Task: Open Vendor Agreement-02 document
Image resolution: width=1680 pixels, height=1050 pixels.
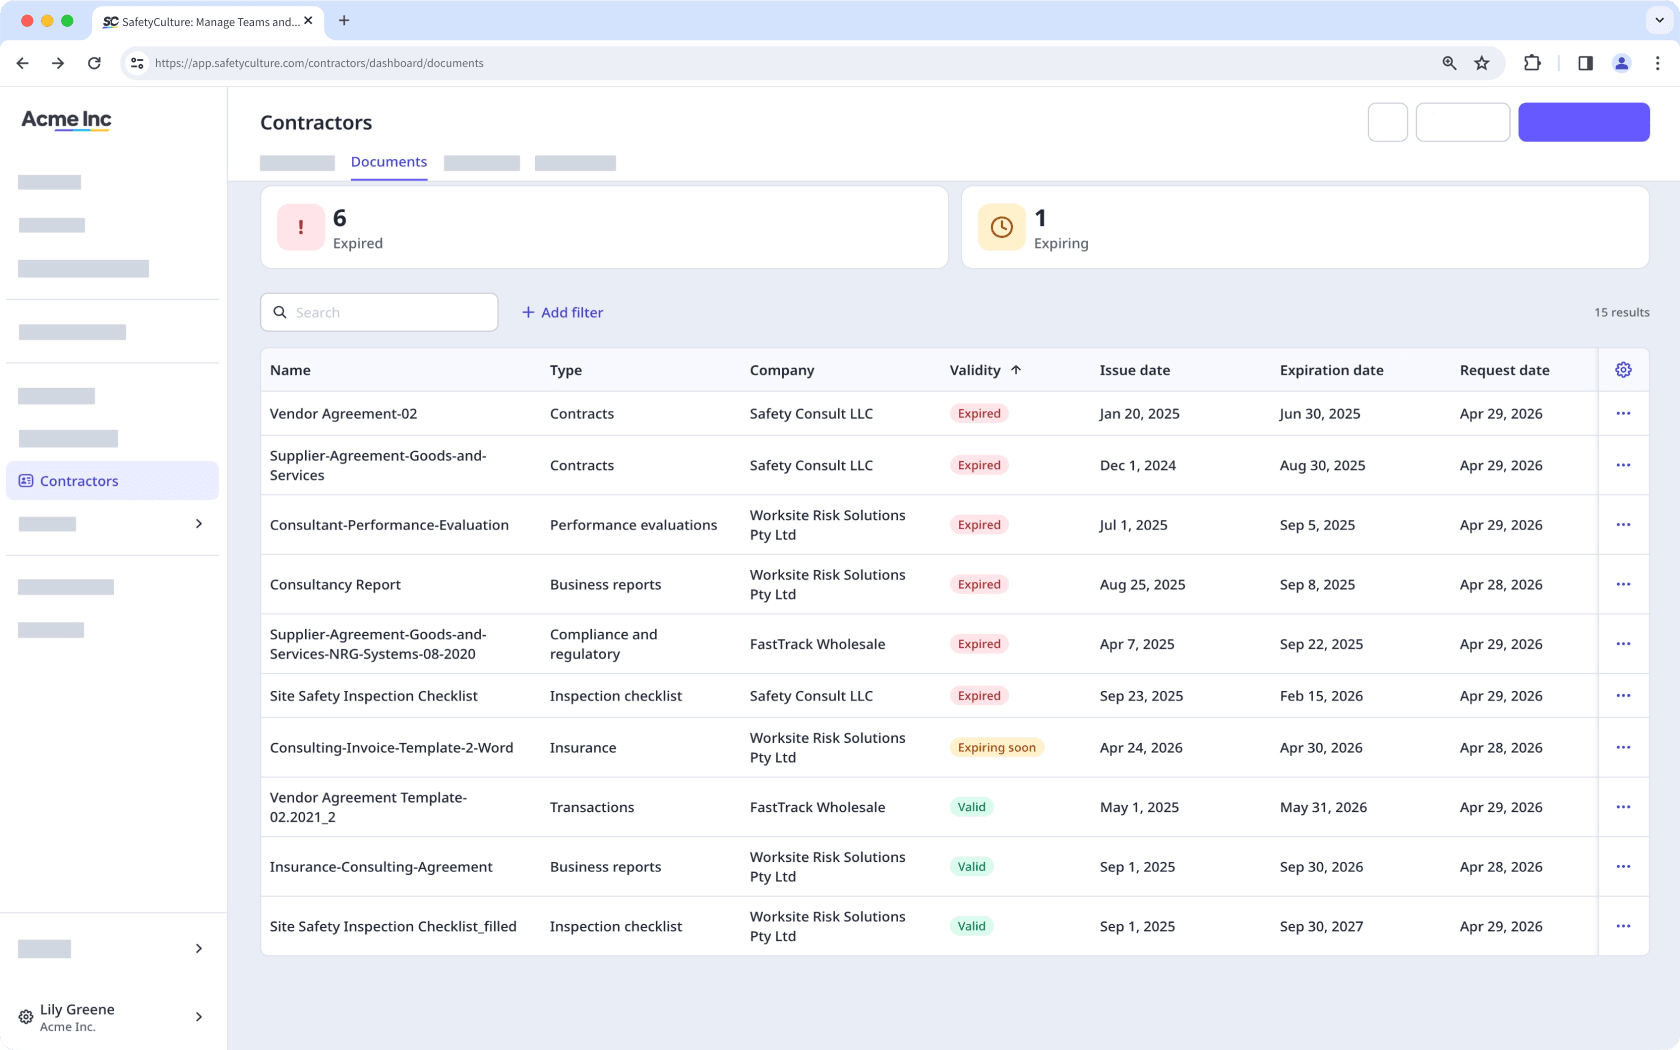Action: click(x=343, y=414)
